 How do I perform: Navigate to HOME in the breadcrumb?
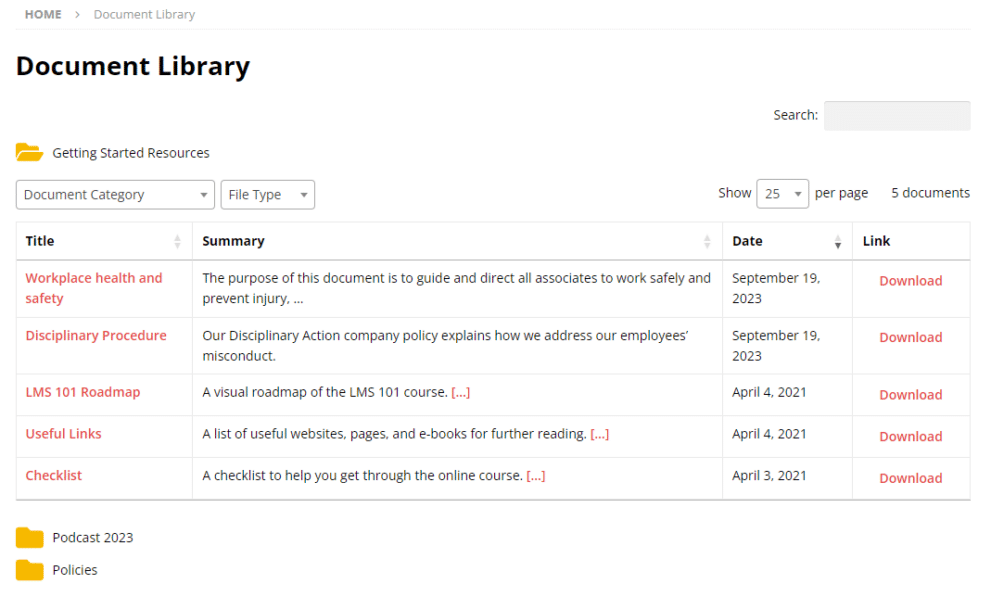pos(42,14)
